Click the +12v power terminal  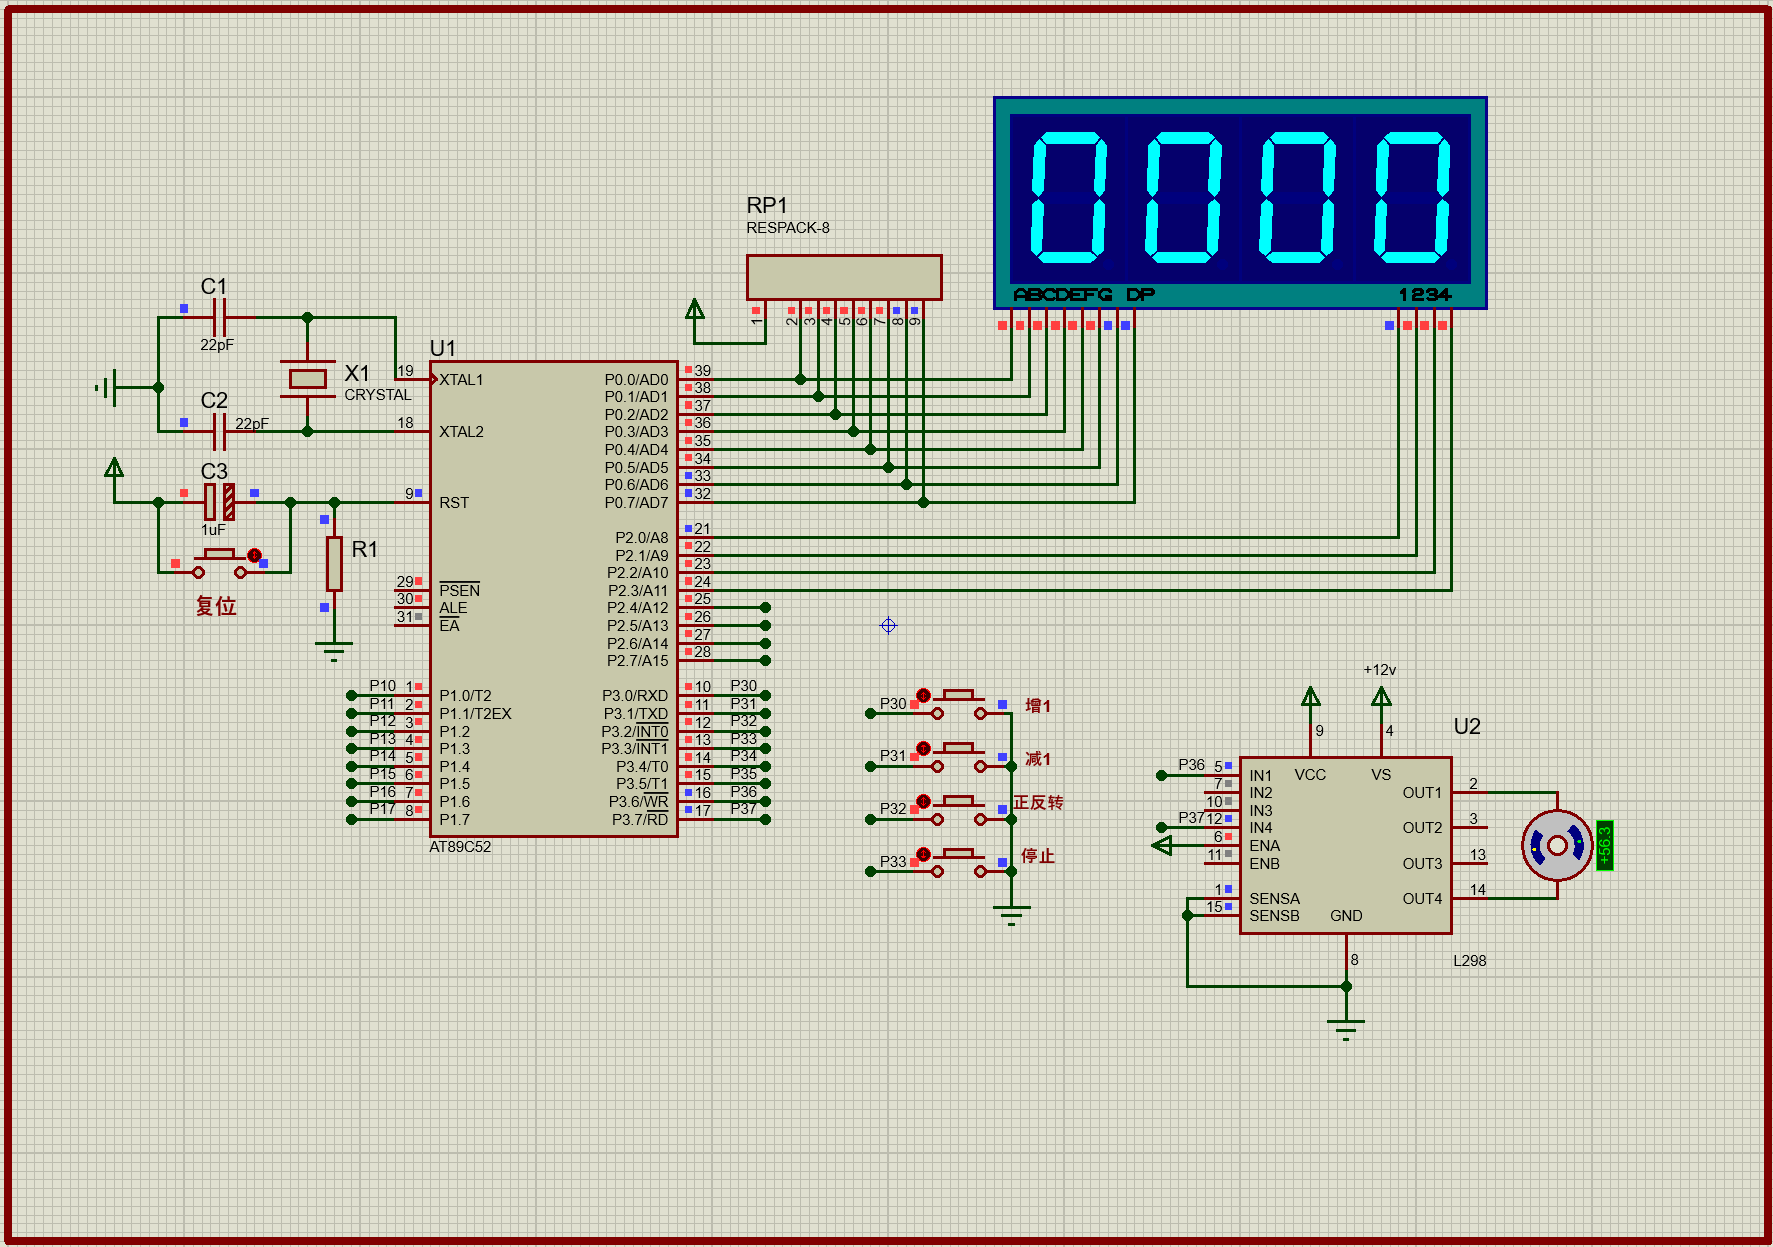[1381, 697]
